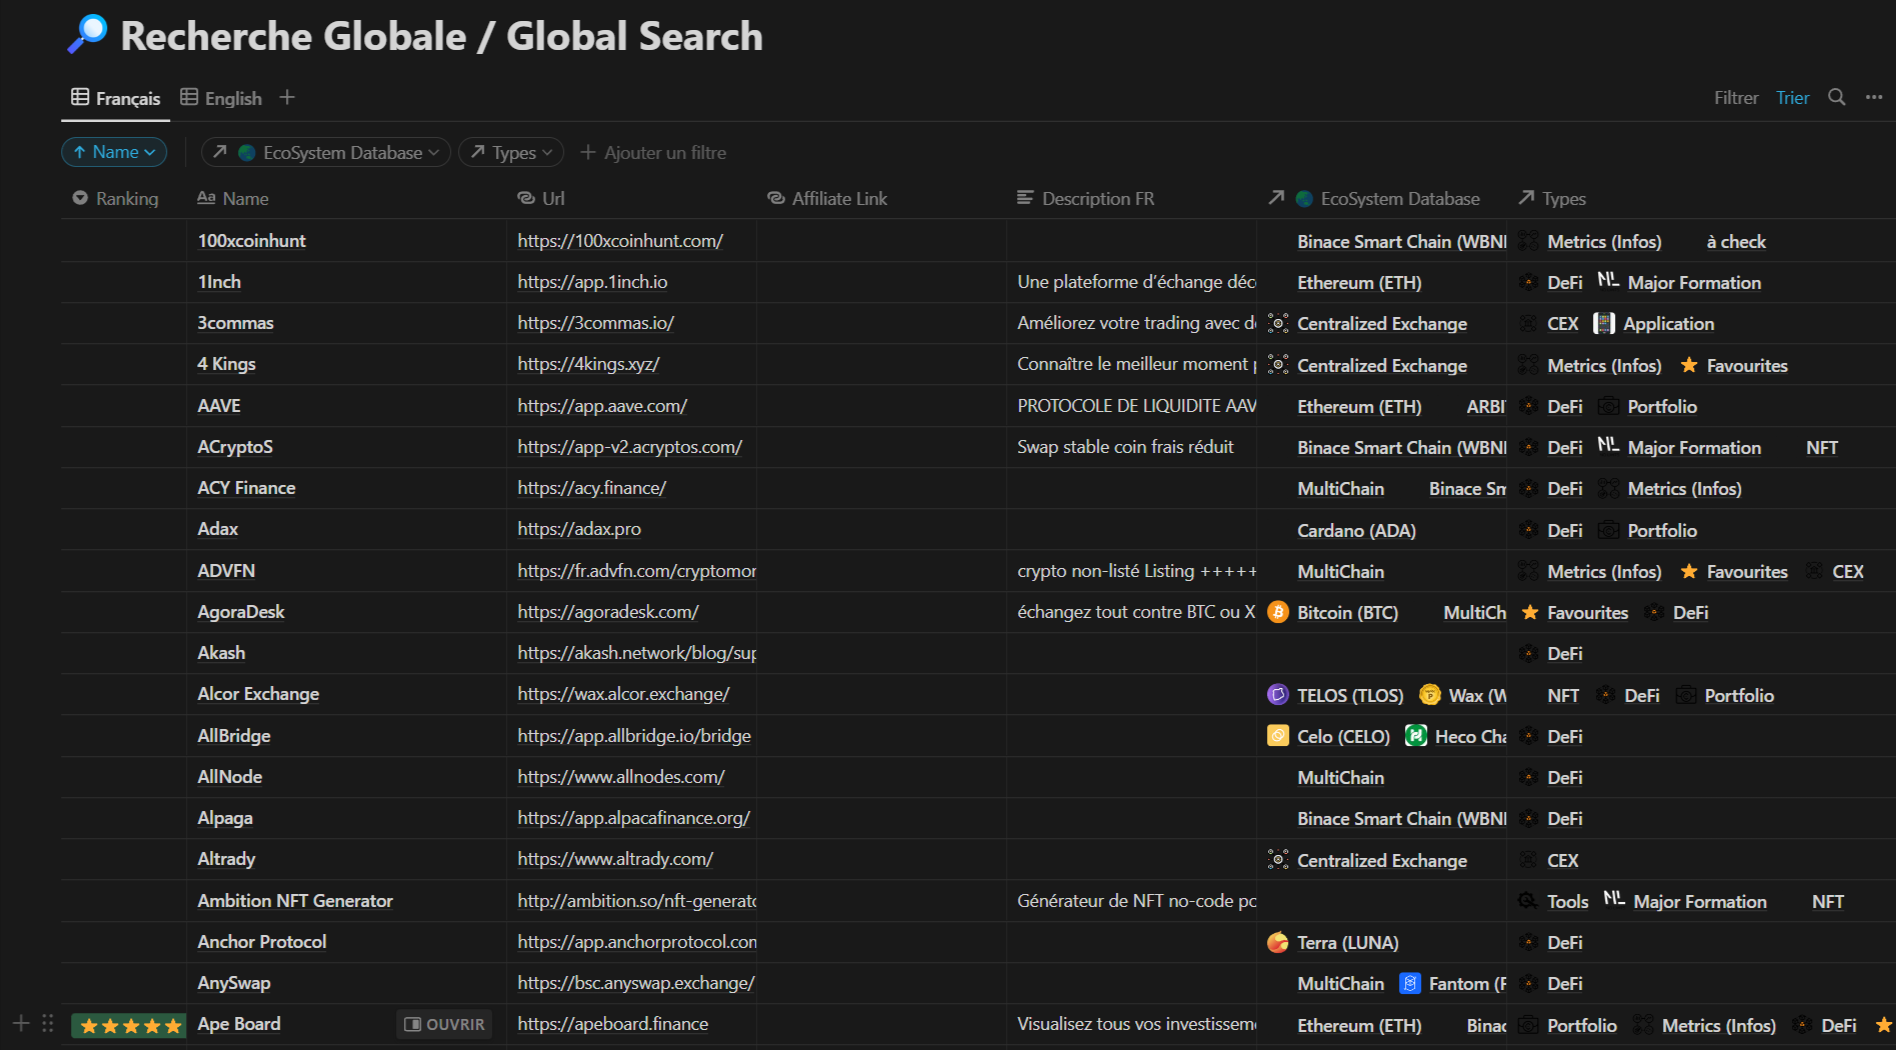
Task: Open the search icon in view toolbar
Action: click(x=1837, y=97)
